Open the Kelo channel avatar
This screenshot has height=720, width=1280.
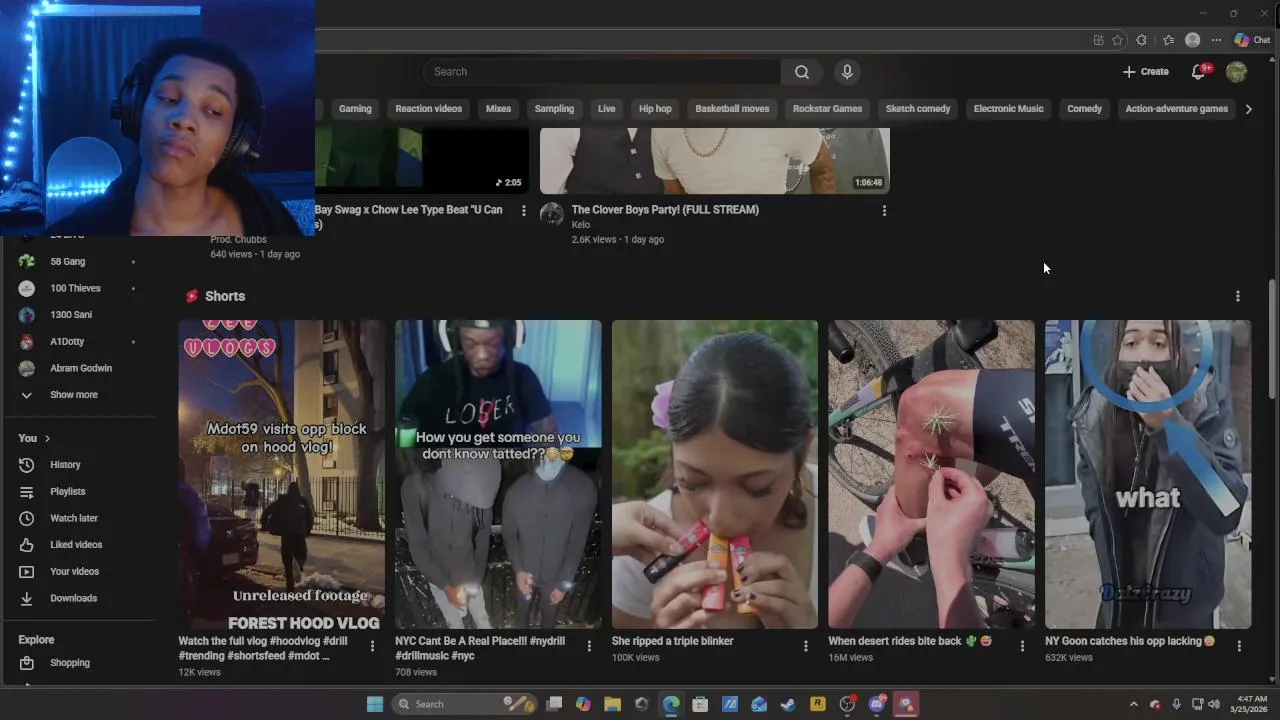[552, 214]
